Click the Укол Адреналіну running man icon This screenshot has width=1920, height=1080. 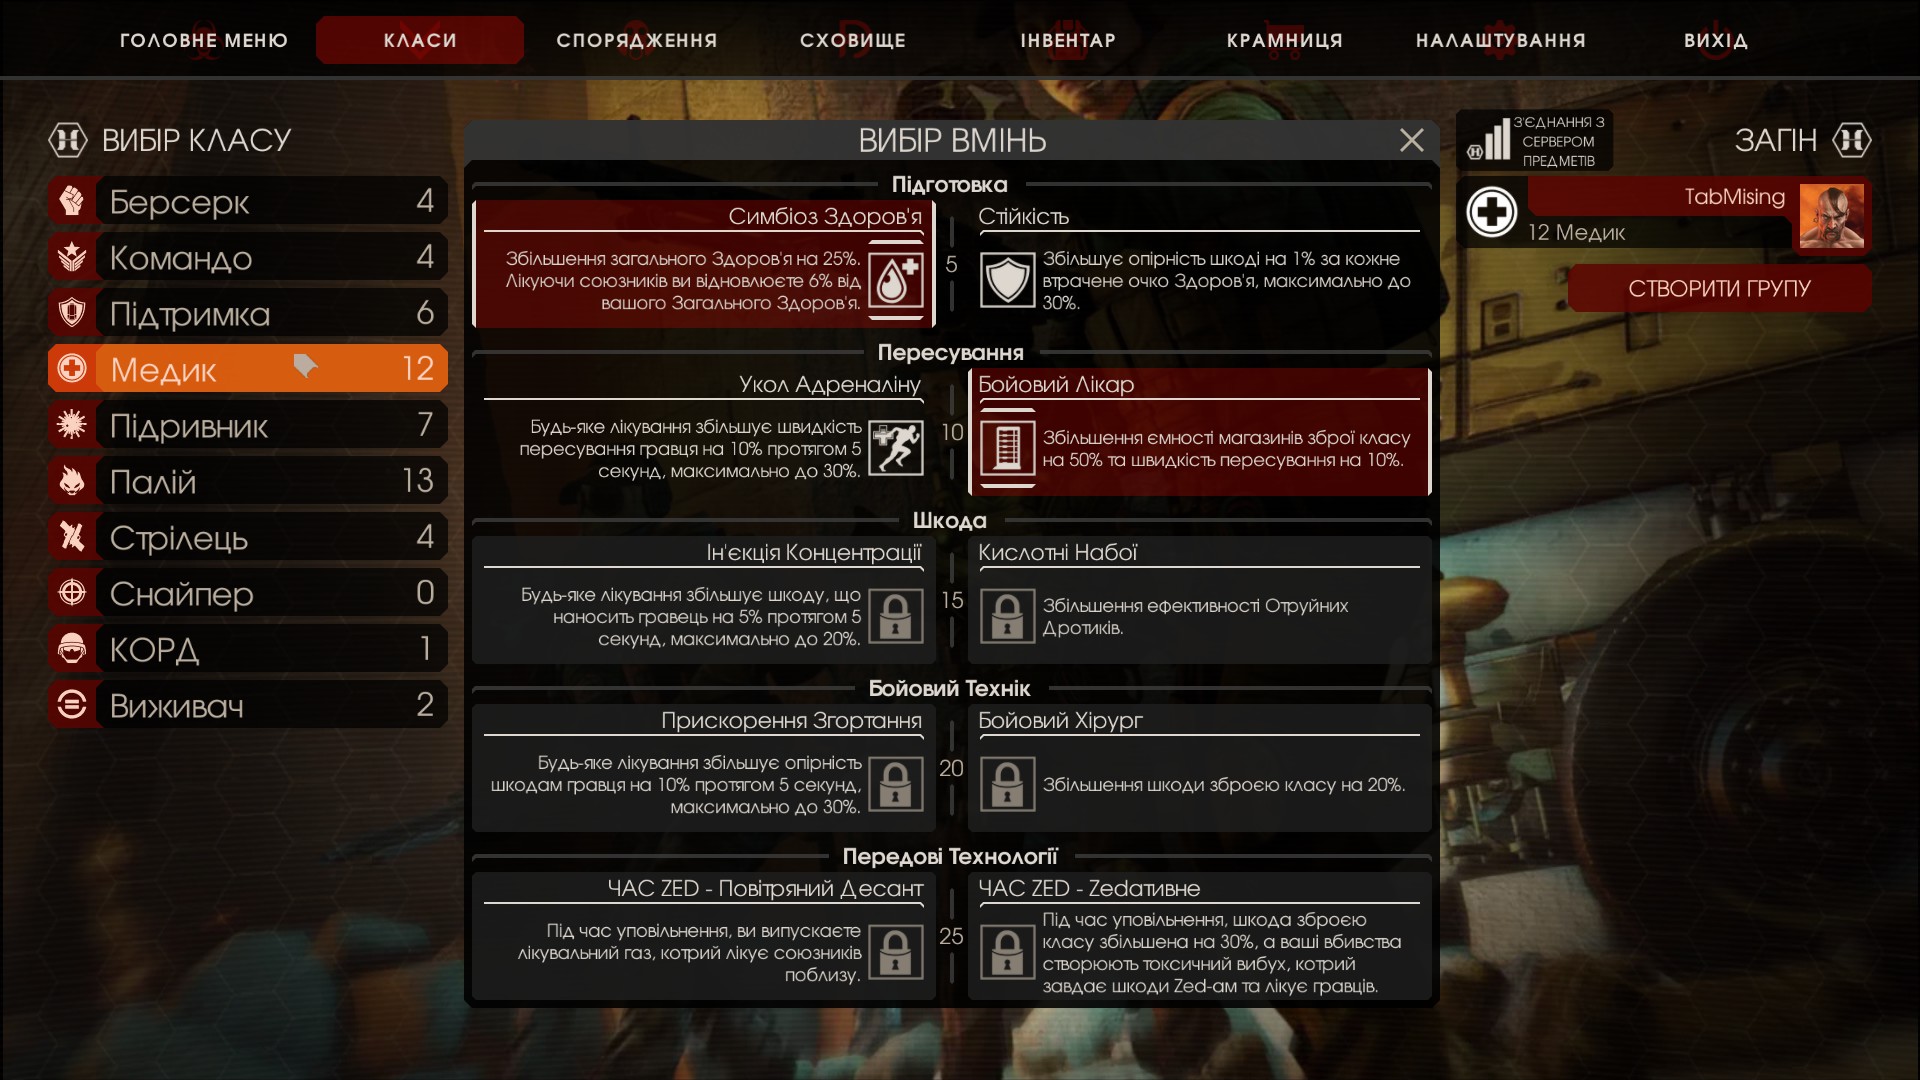coord(896,448)
